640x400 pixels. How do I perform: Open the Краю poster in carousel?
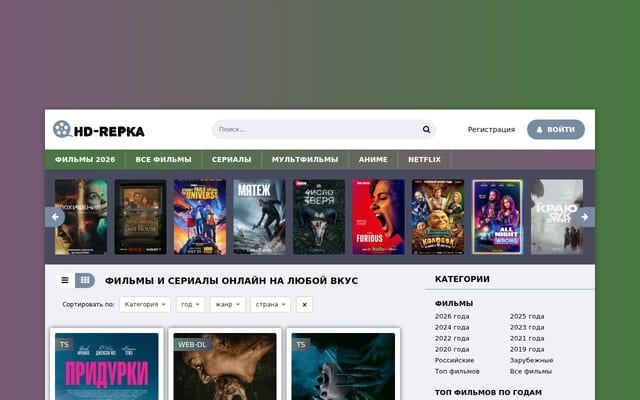[557, 217]
